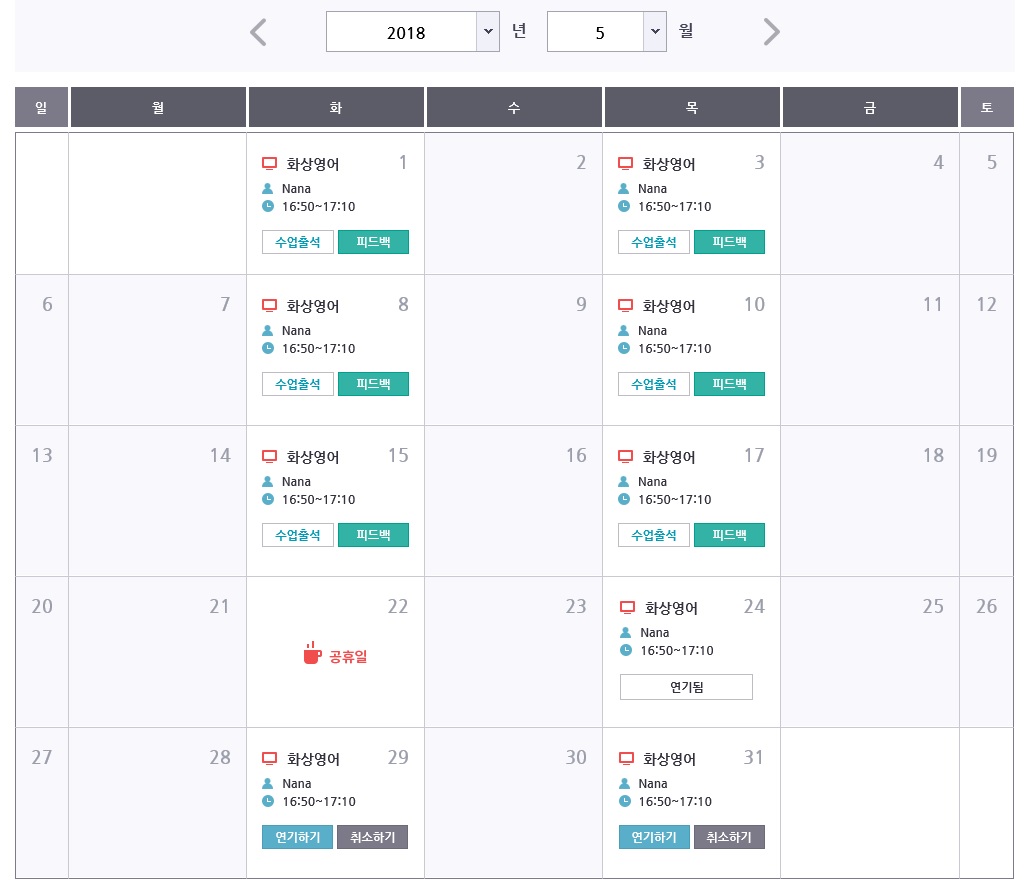Go to previous month arrow
The width and height of the screenshot is (1029, 885).
click(x=258, y=32)
